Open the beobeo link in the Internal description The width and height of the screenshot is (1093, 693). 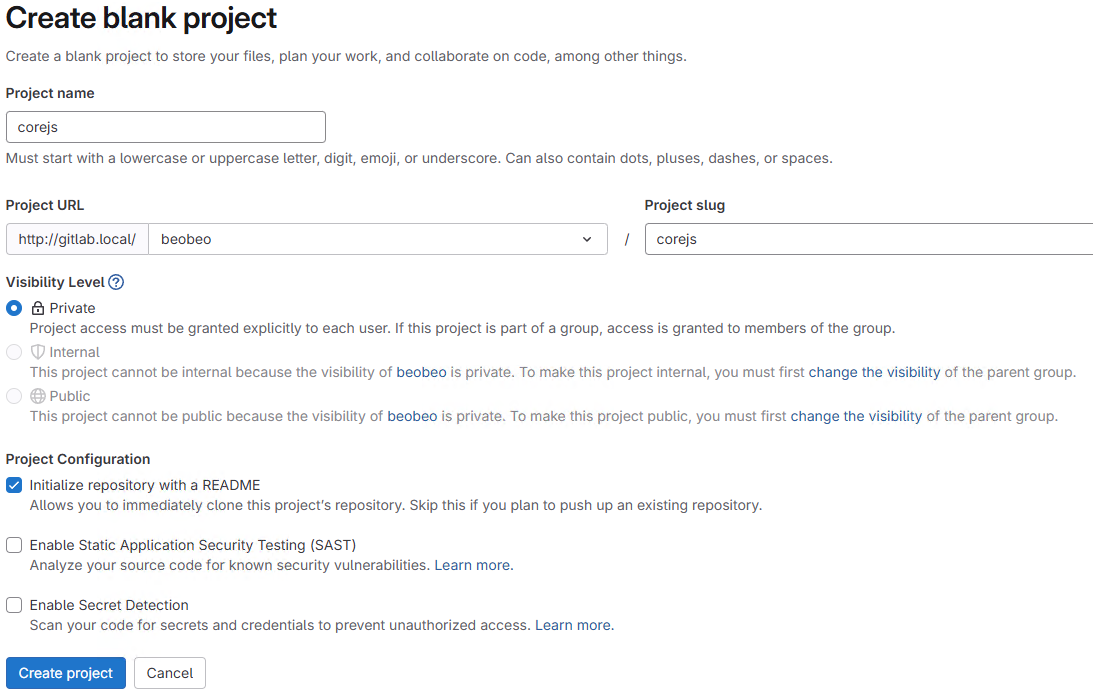(x=421, y=372)
